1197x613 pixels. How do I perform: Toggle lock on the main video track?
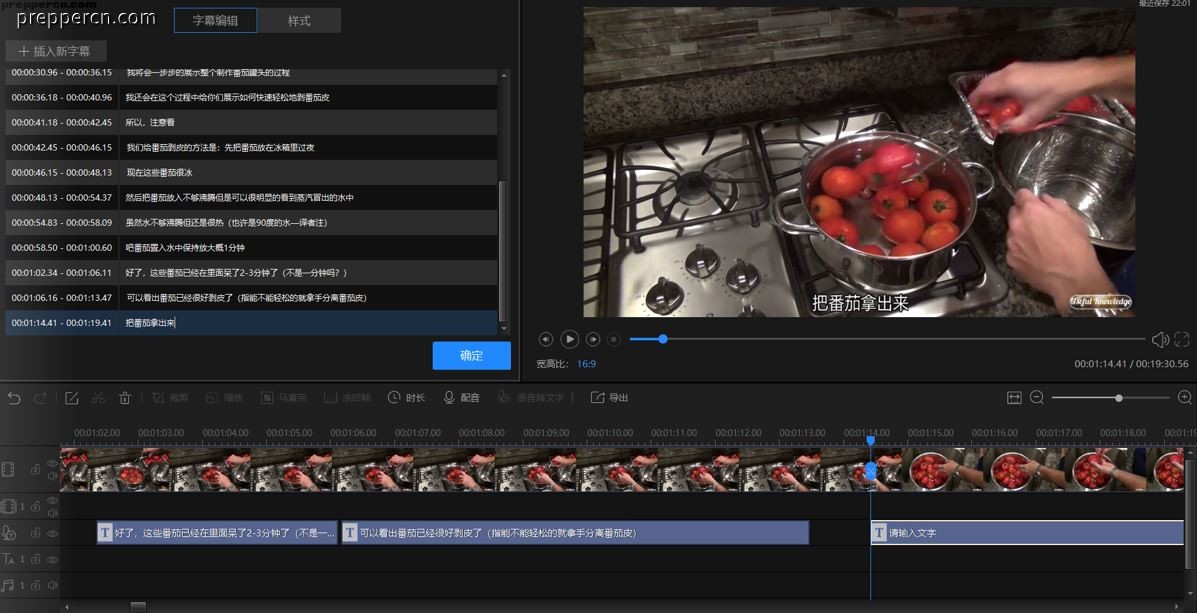tap(35, 469)
